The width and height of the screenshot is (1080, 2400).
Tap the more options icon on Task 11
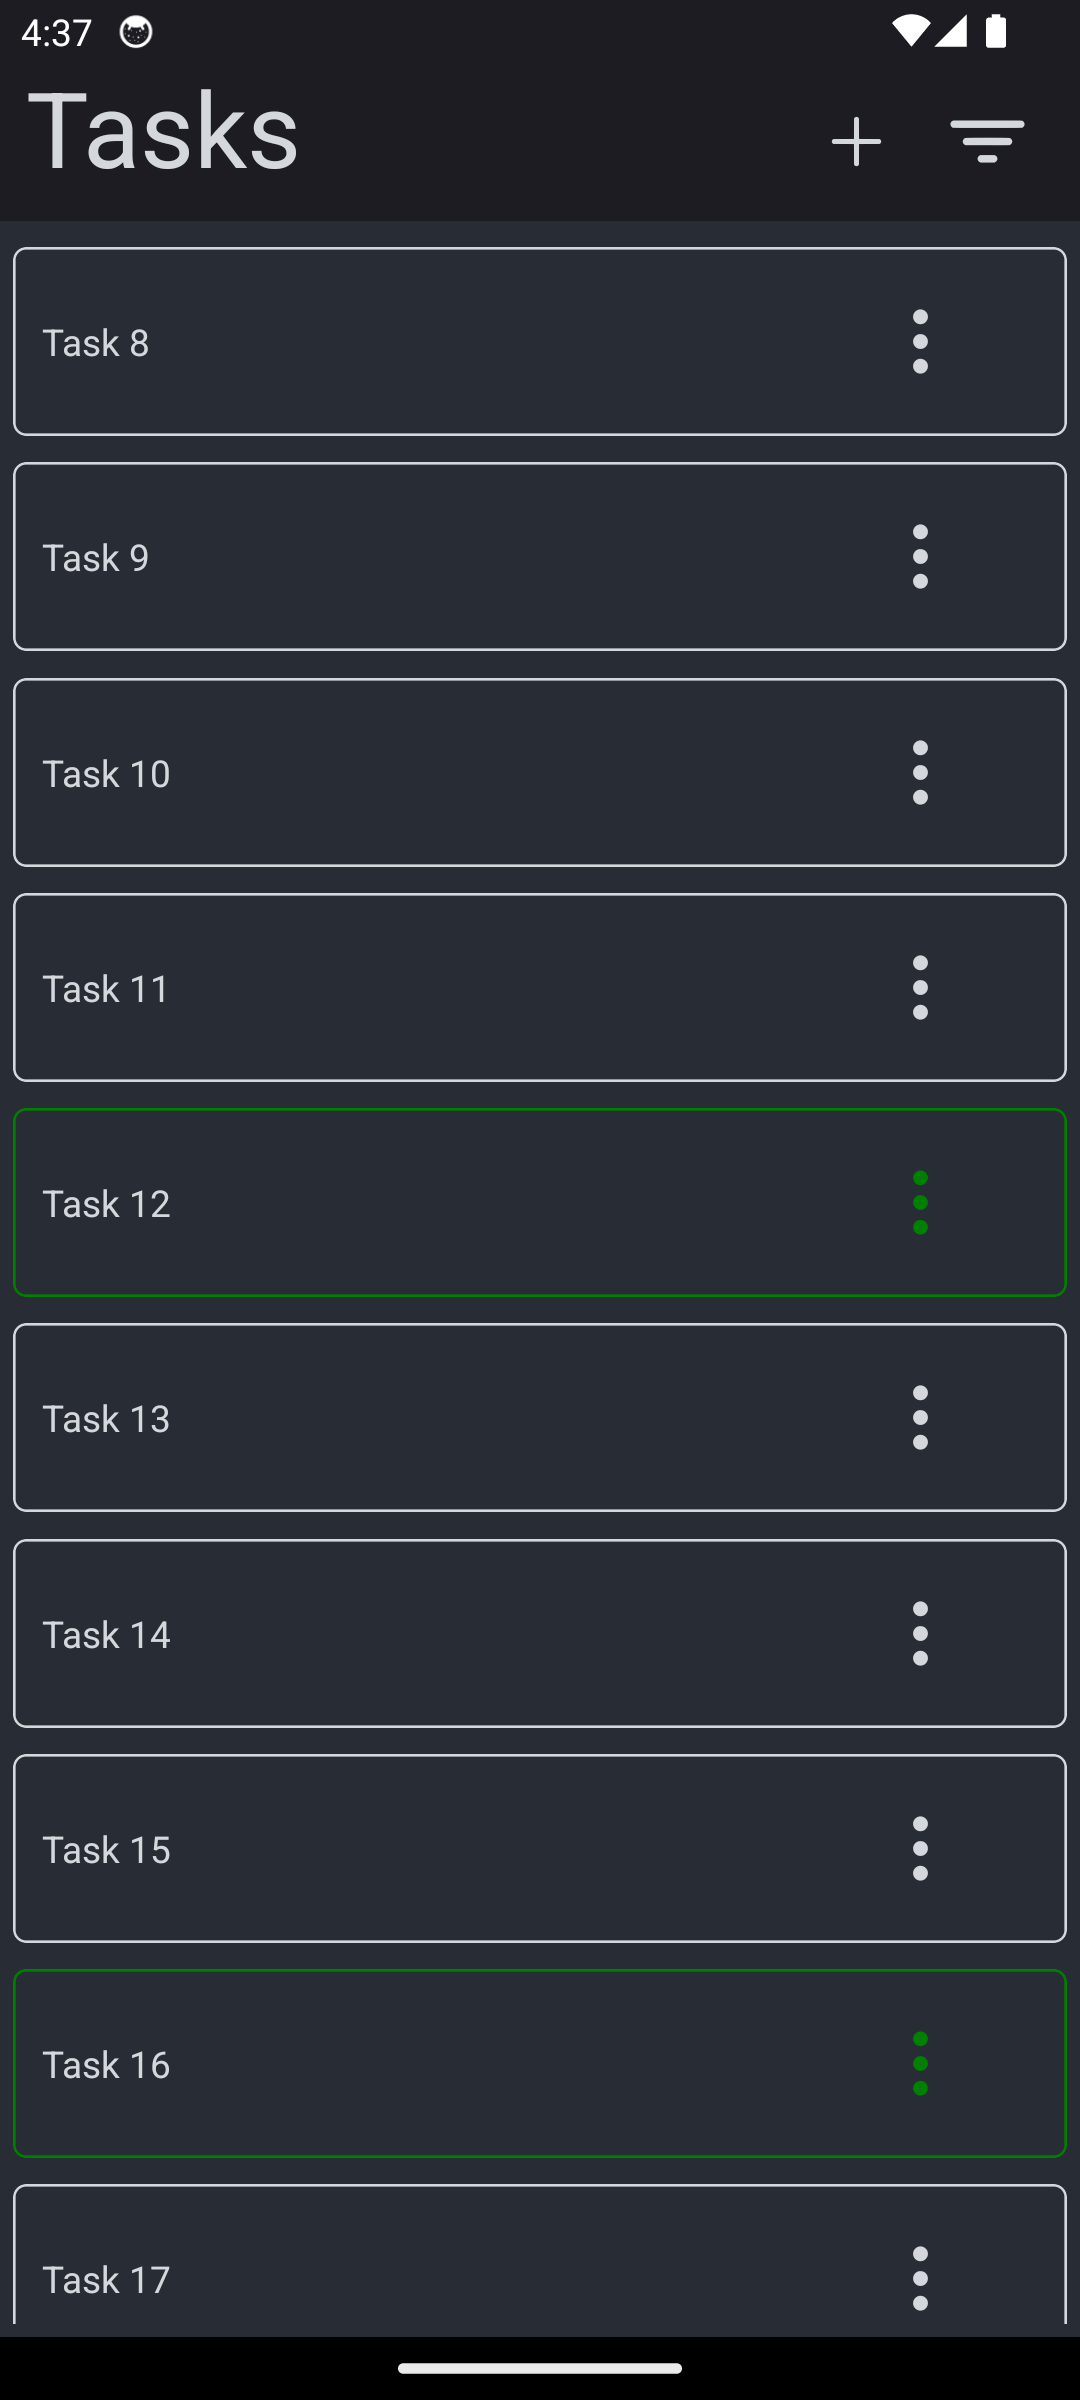(920, 988)
